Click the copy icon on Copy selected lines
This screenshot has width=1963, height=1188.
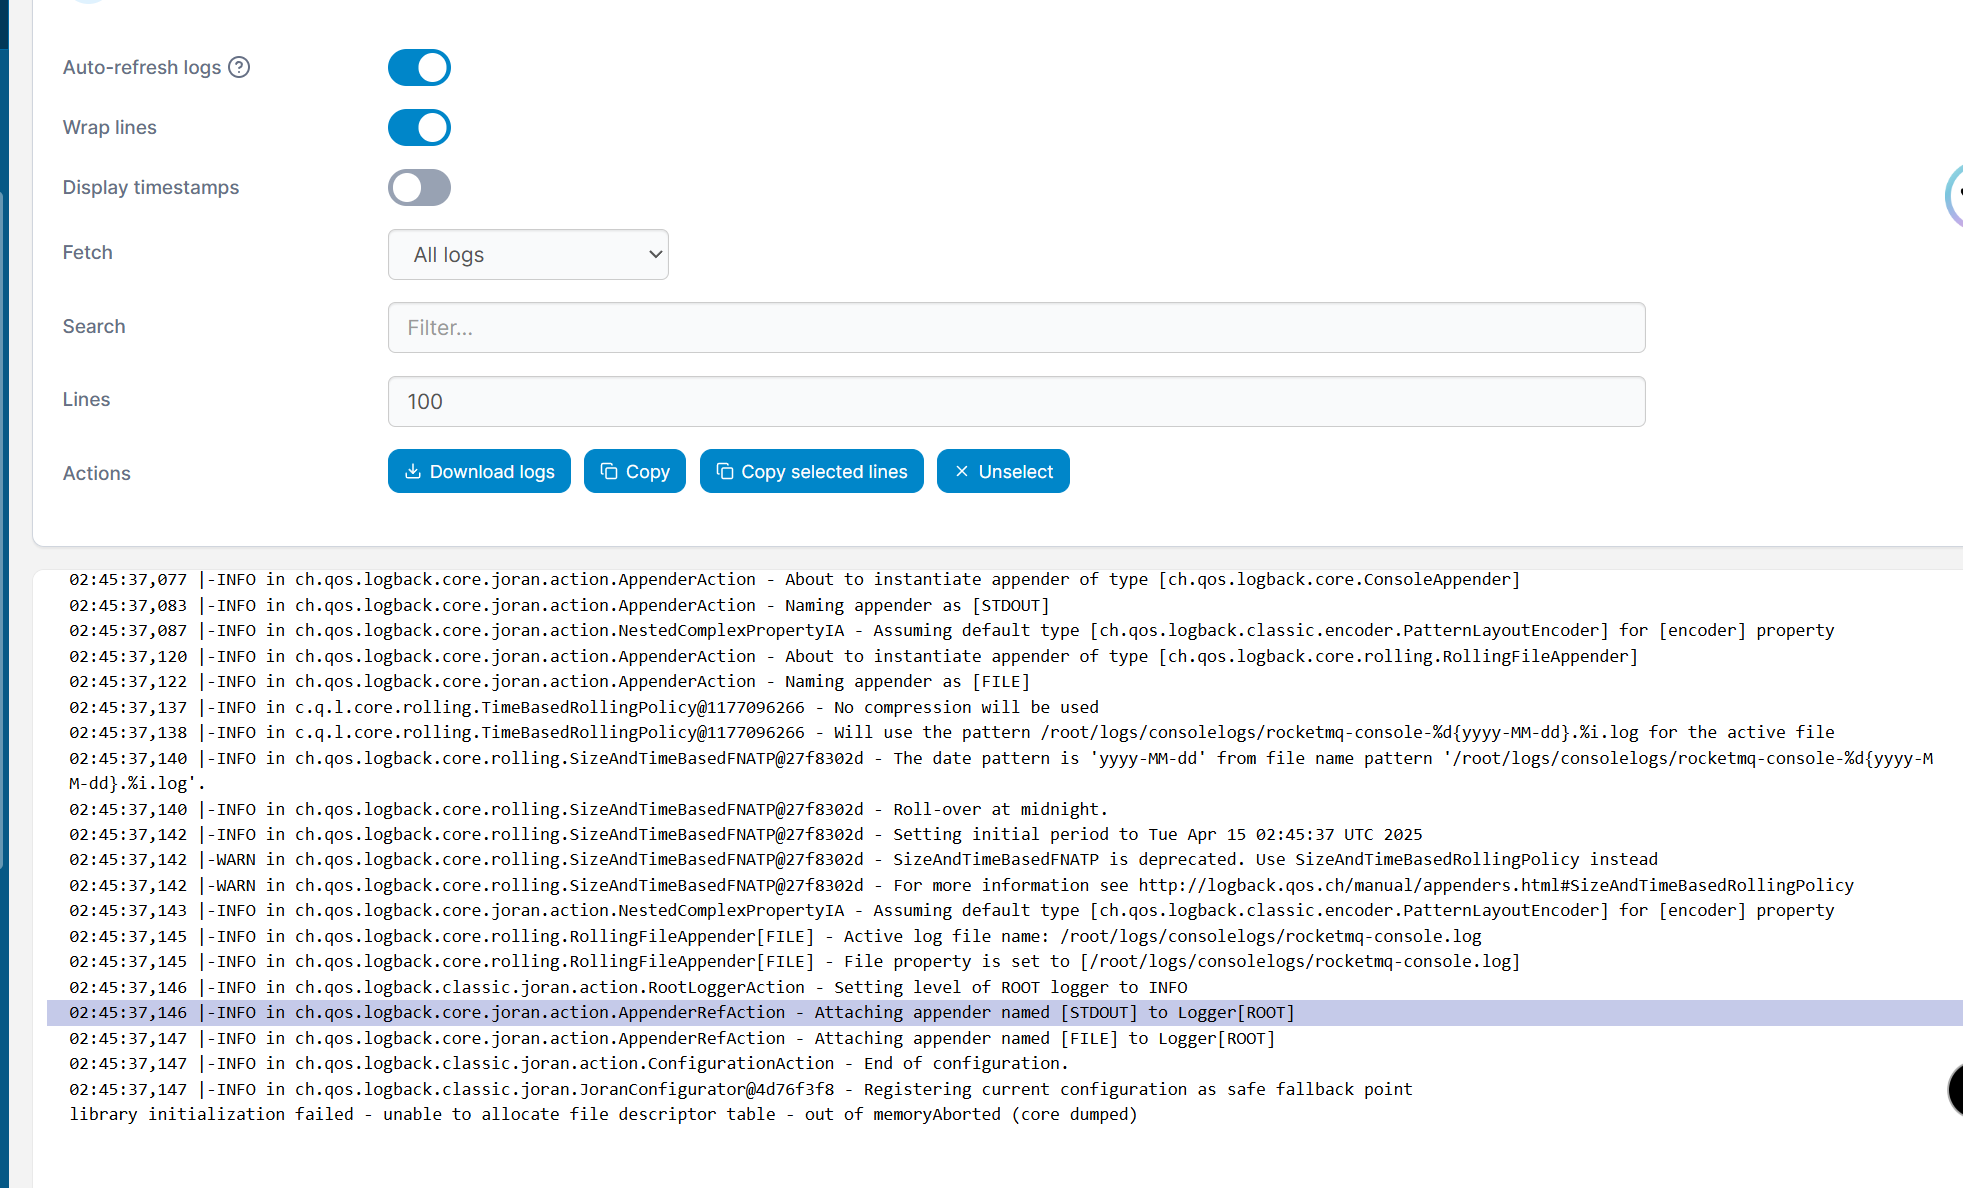724,471
